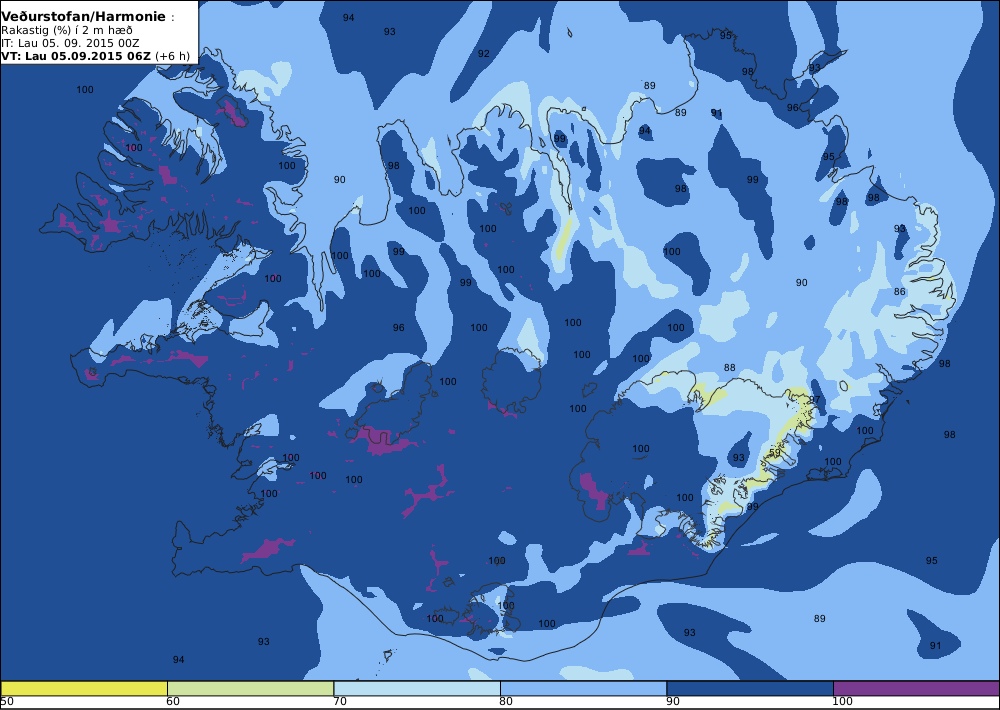Select the 'IT: Lau 05. 09. 2015 00Z' line
Screen dimensions: 1000x710
point(70,43)
